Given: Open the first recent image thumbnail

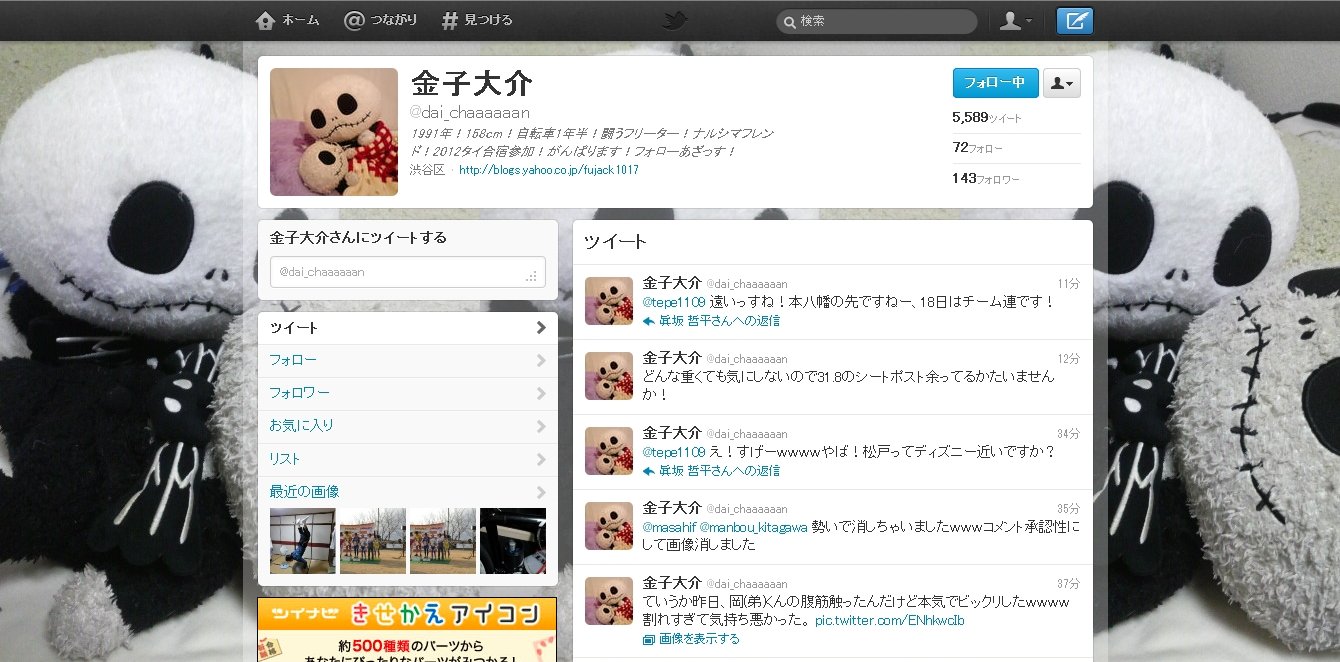Looking at the screenshot, I should [x=303, y=541].
